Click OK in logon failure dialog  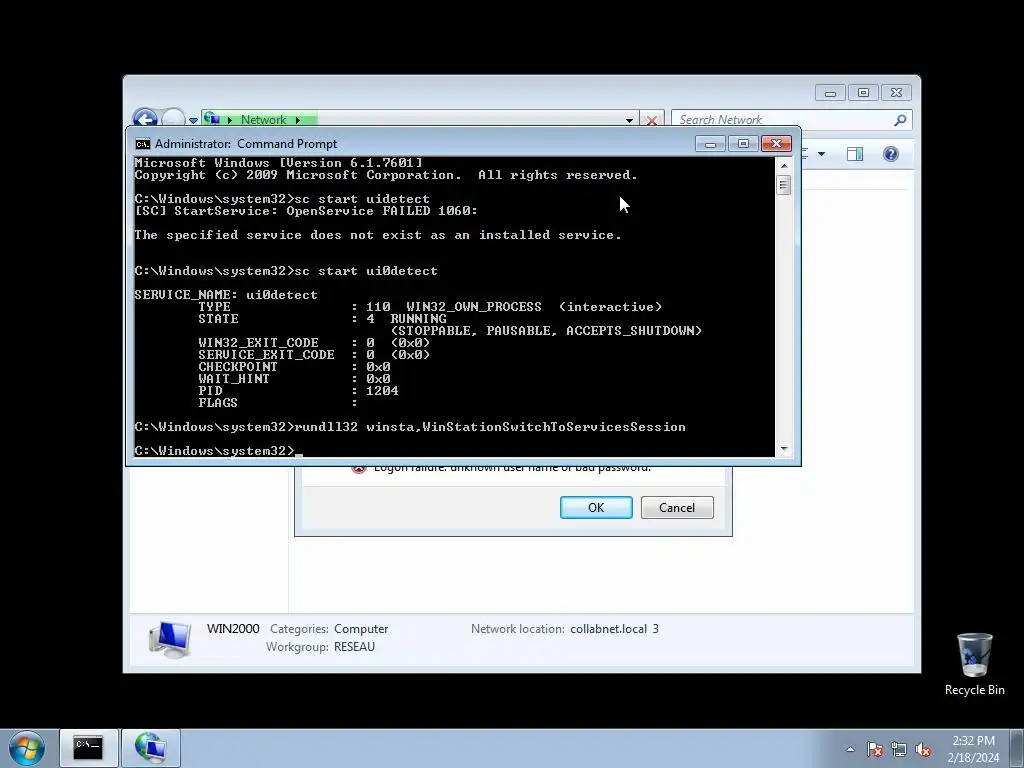tap(596, 507)
